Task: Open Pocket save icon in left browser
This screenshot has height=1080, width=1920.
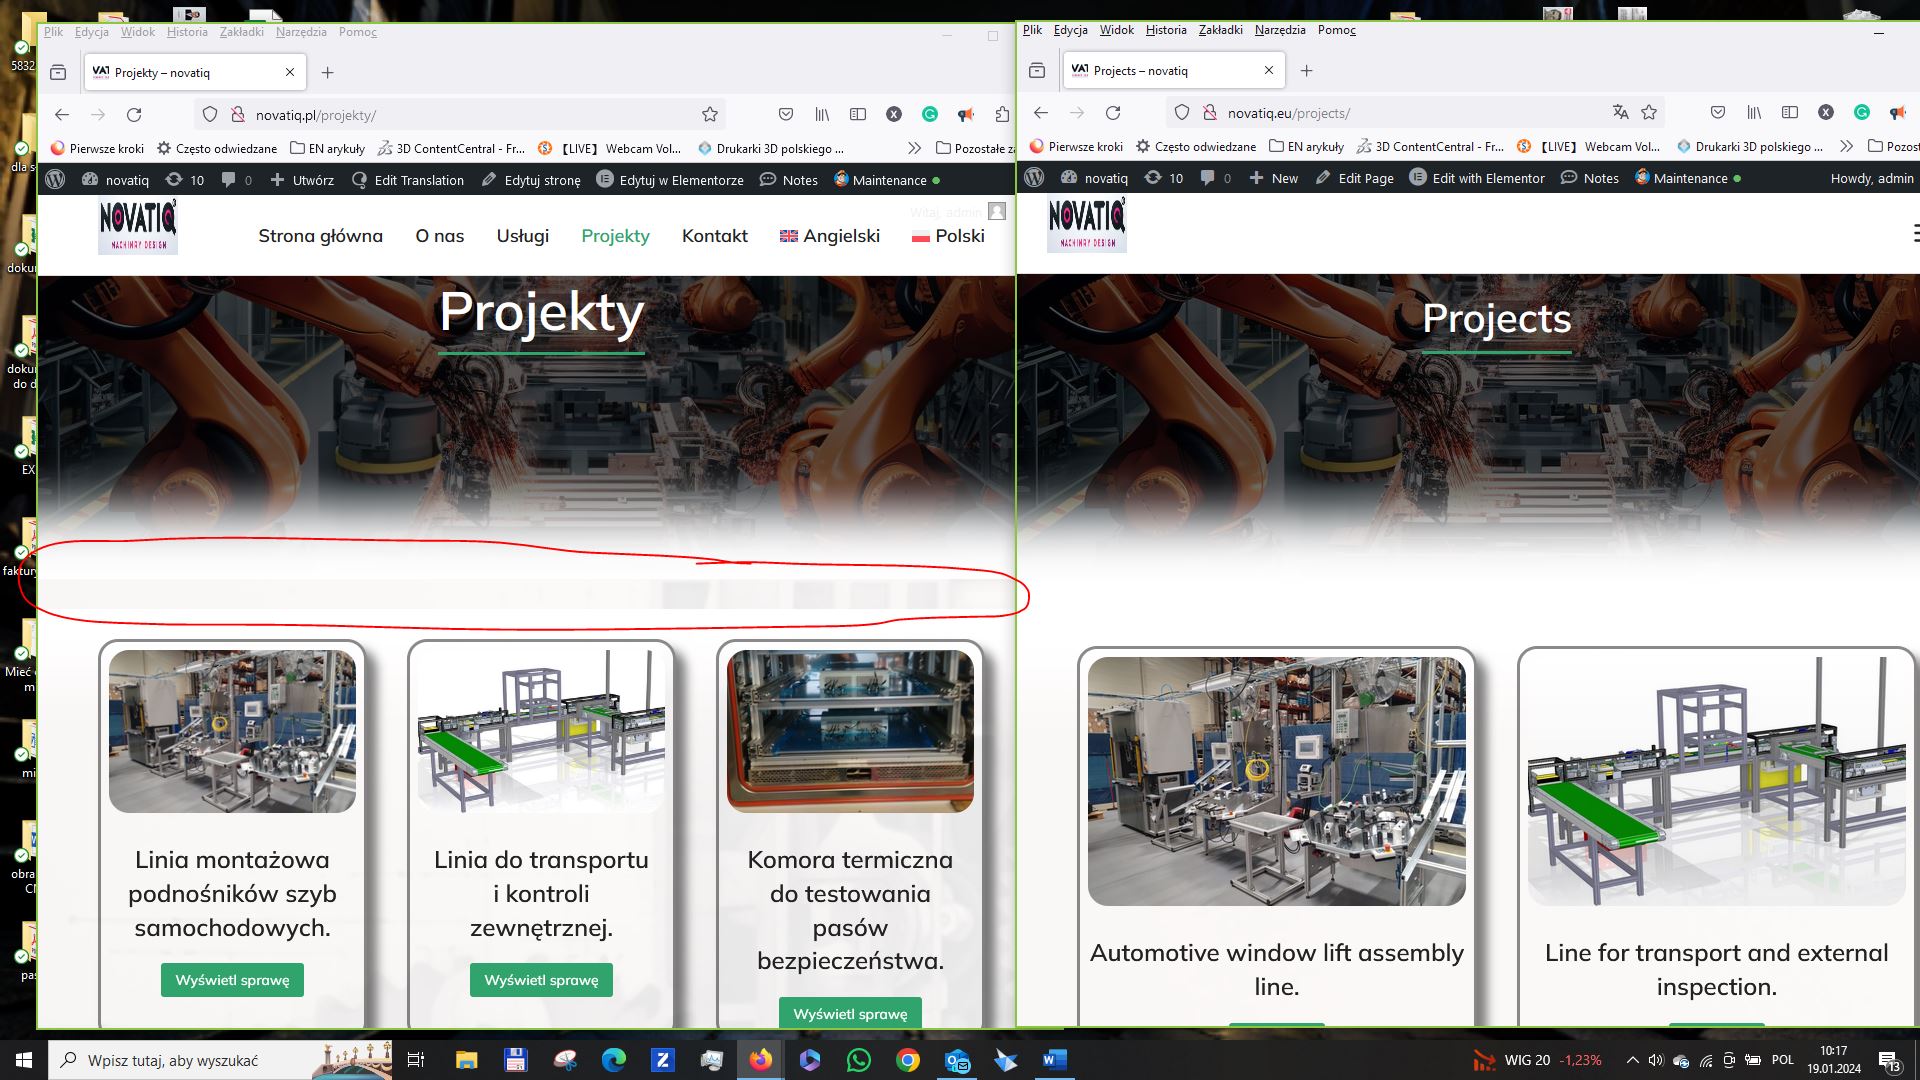Action: pyautogui.click(x=786, y=115)
